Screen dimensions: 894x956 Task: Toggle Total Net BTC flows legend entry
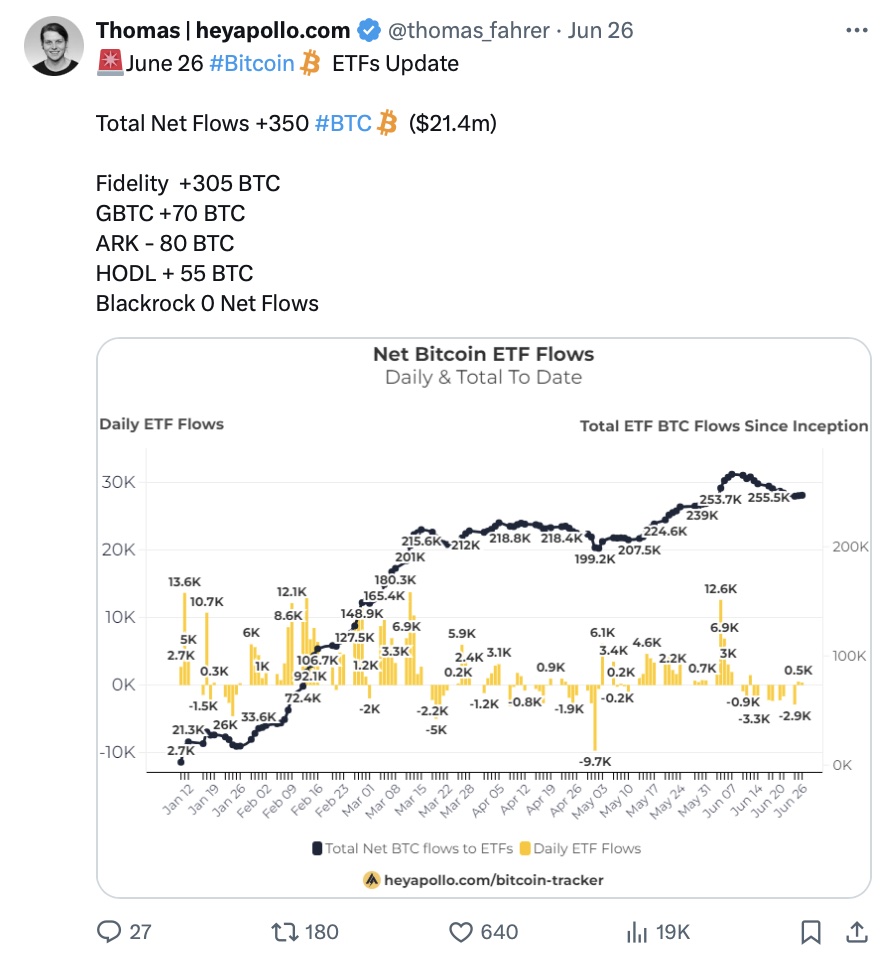tap(412, 848)
